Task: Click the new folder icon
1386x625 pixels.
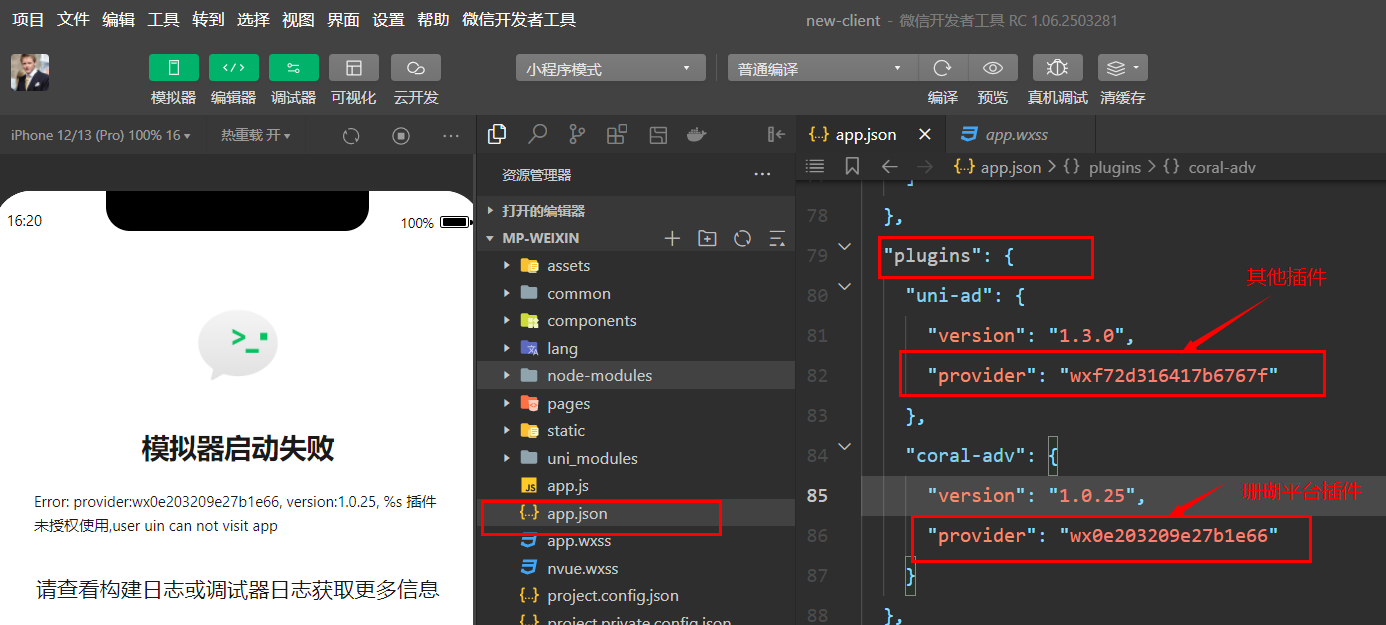Action: click(707, 238)
